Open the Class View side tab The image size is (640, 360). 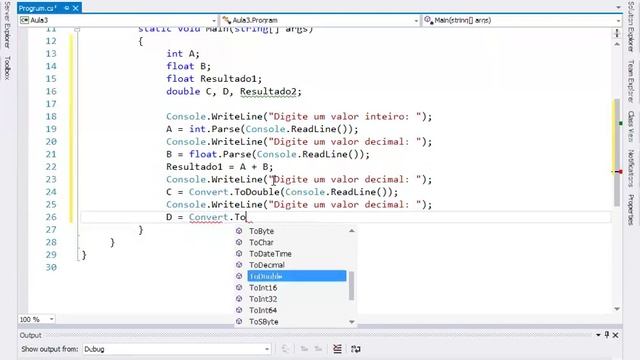tap(631, 126)
